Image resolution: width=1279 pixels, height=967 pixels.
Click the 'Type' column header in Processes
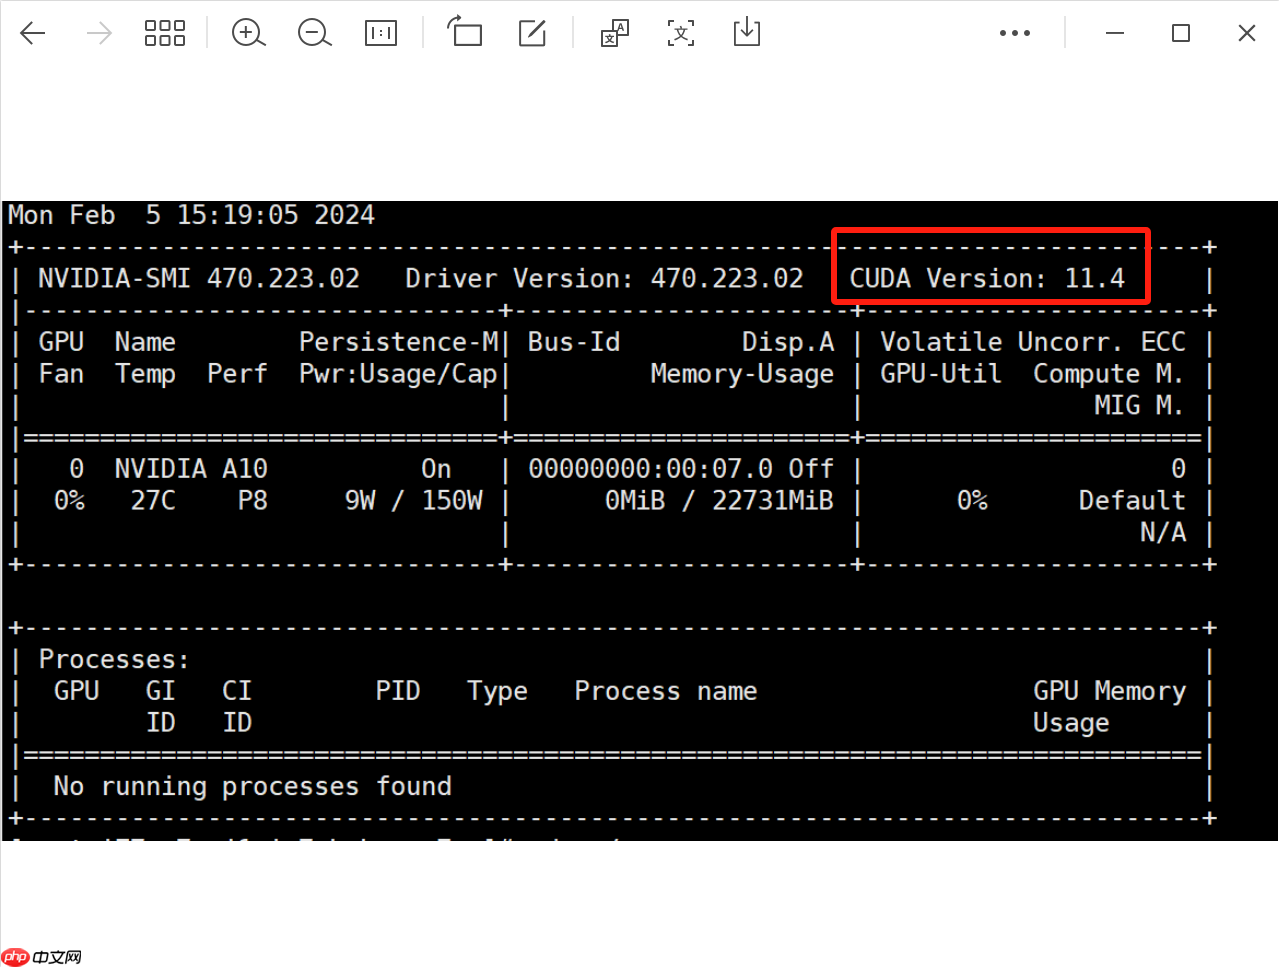coord(497,691)
